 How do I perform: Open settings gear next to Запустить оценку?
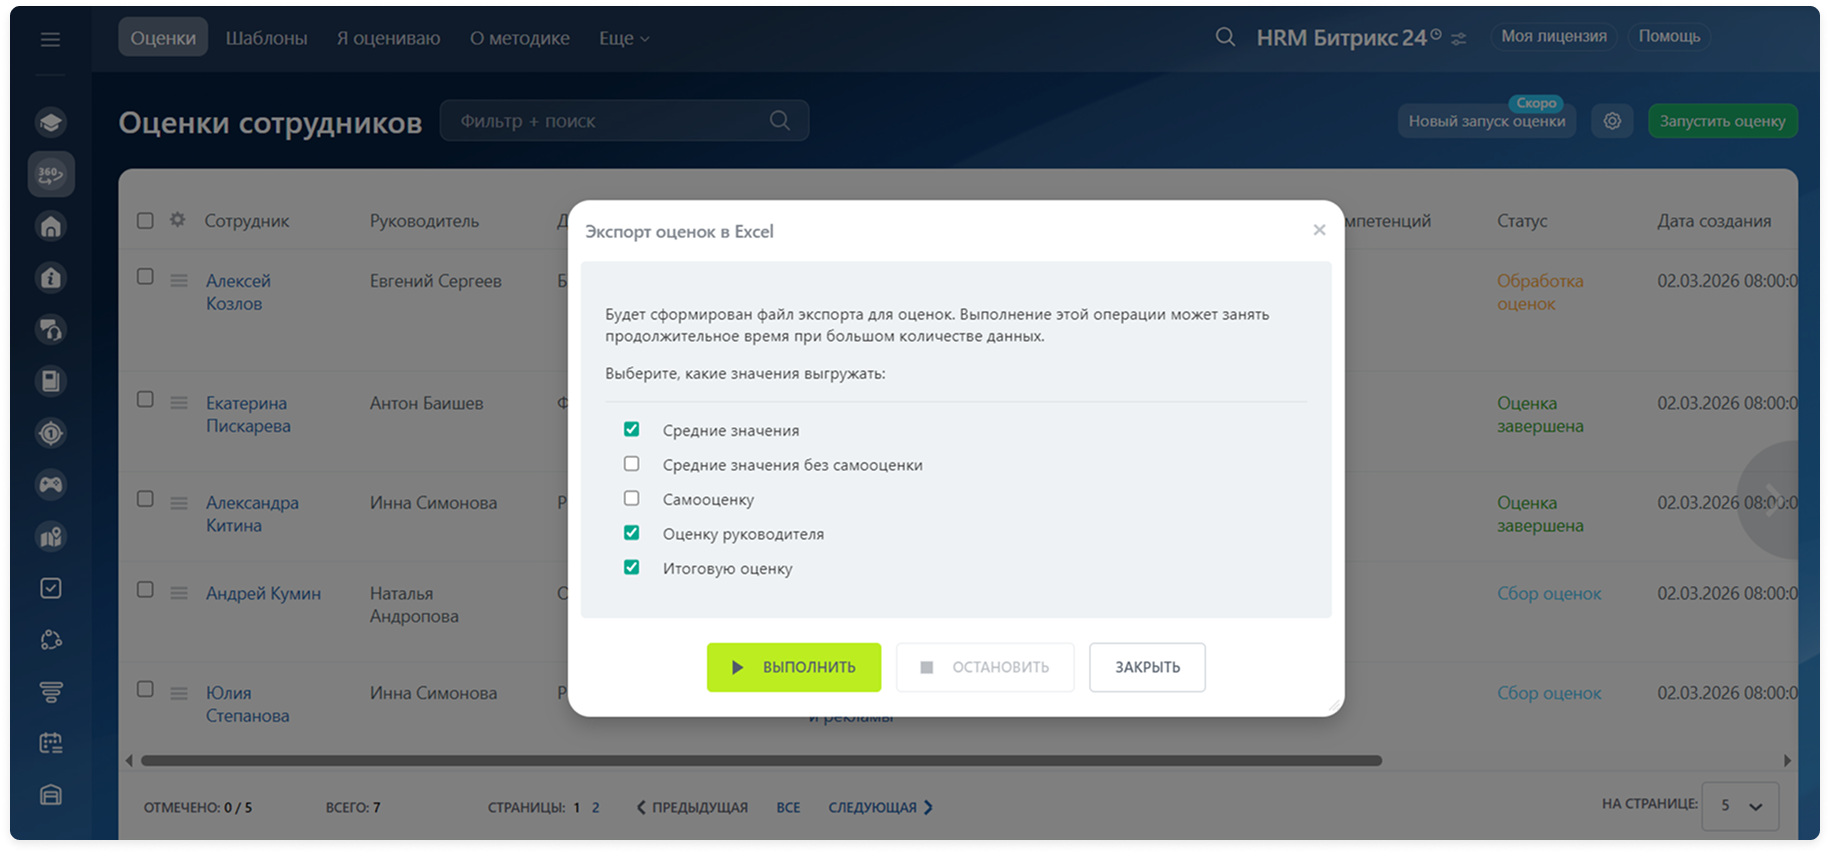[x=1612, y=121]
